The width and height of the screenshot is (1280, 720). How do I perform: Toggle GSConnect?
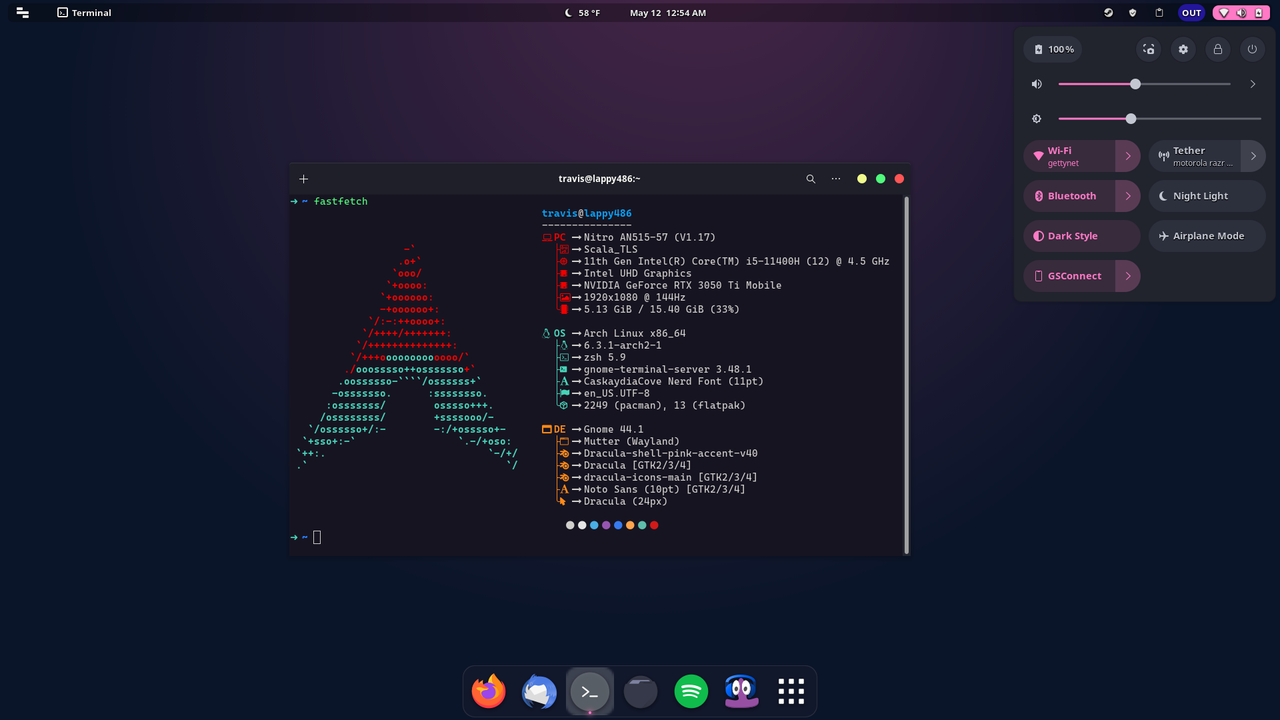tap(1069, 276)
